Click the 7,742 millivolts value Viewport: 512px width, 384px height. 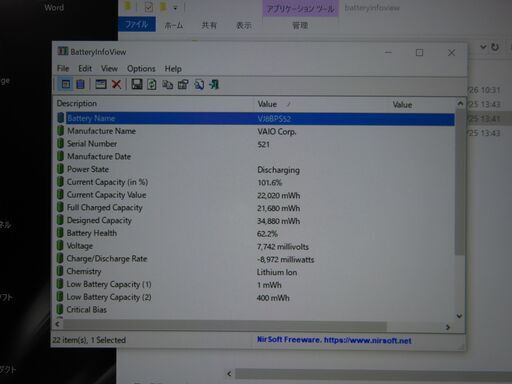(283, 247)
